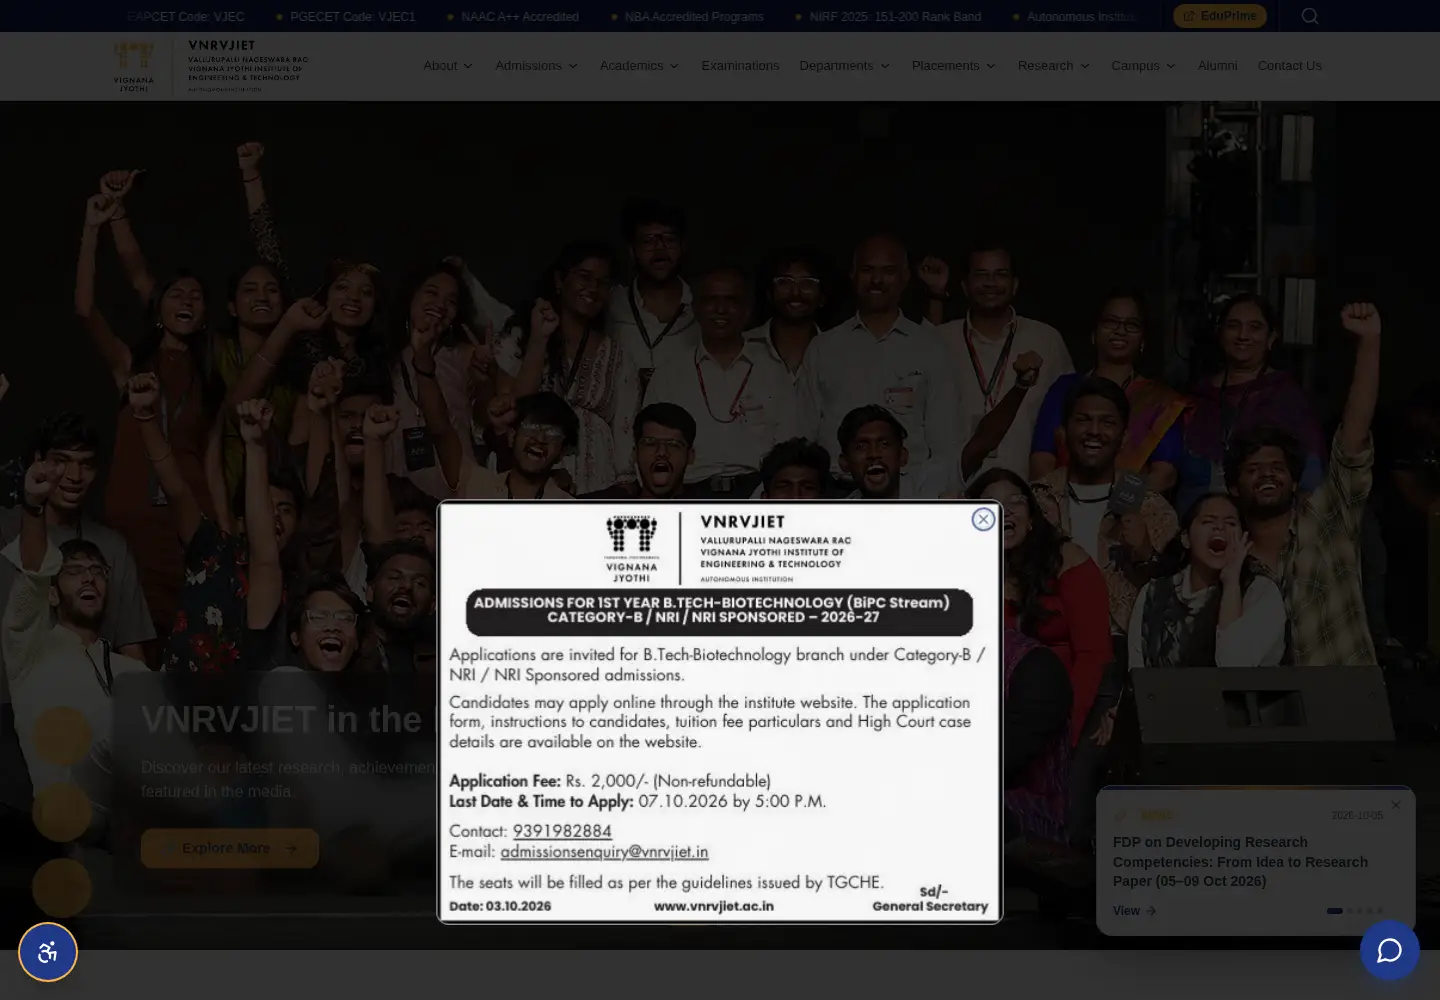1440x1000 pixels.
Task: Open the EduPrime external link button
Action: [1220, 16]
